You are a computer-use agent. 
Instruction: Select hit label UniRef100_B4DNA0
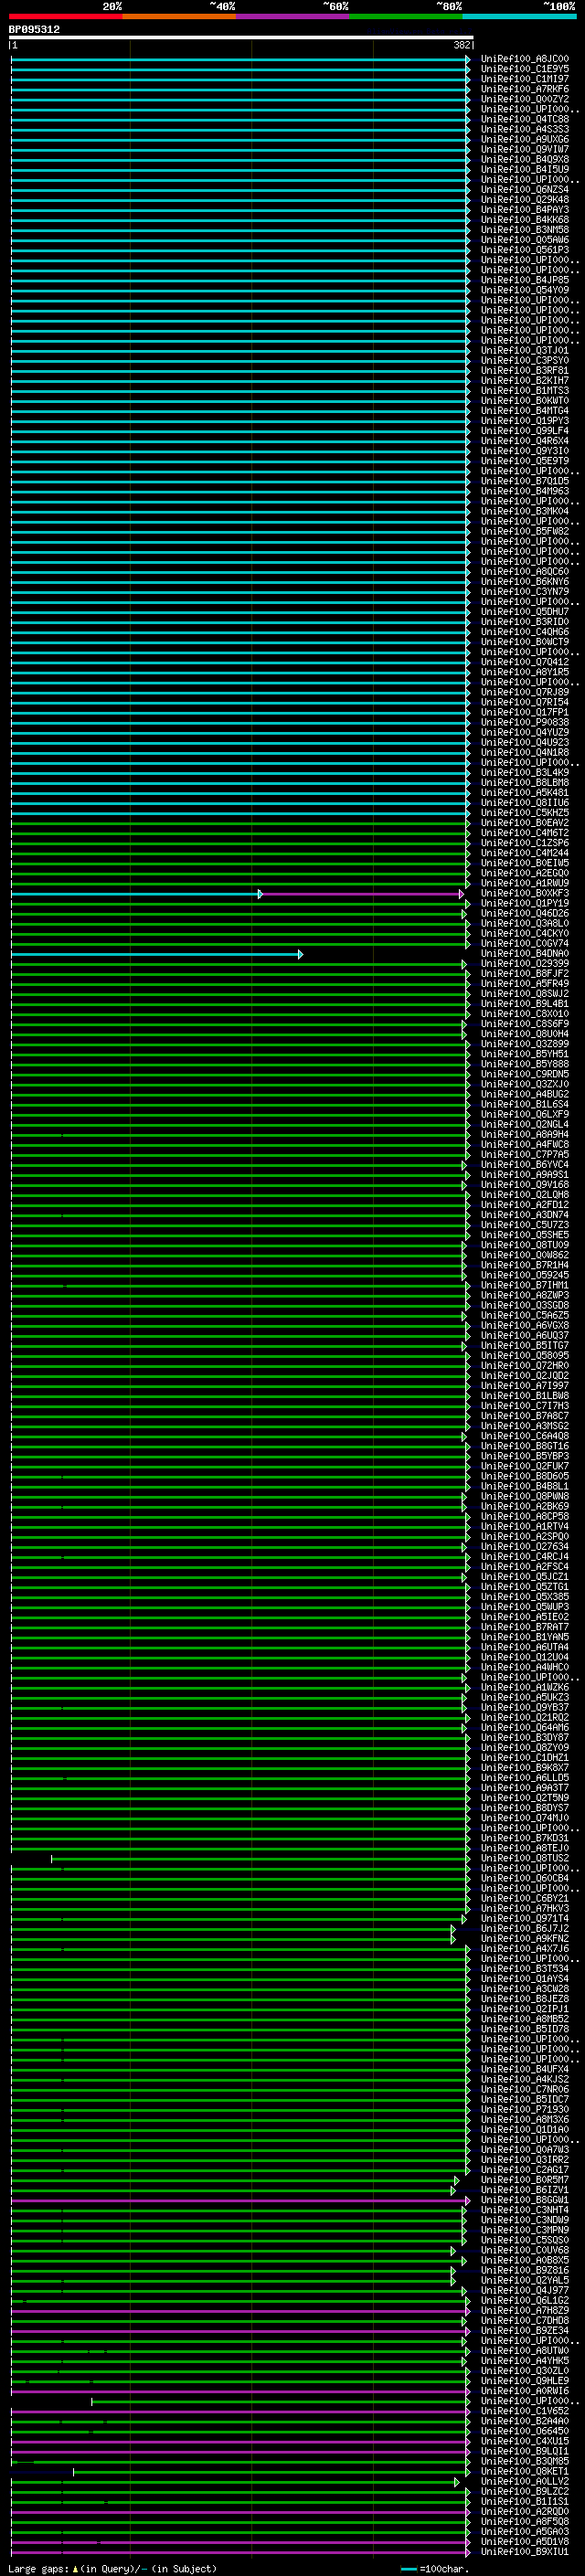coord(524,953)
